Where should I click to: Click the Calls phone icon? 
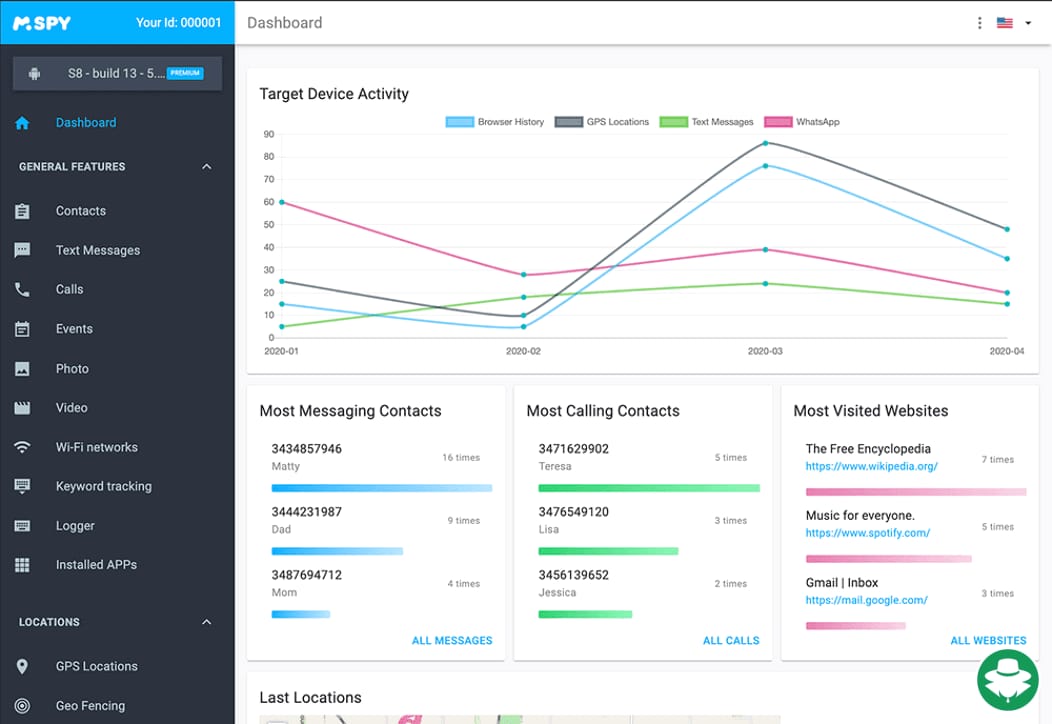22,290
